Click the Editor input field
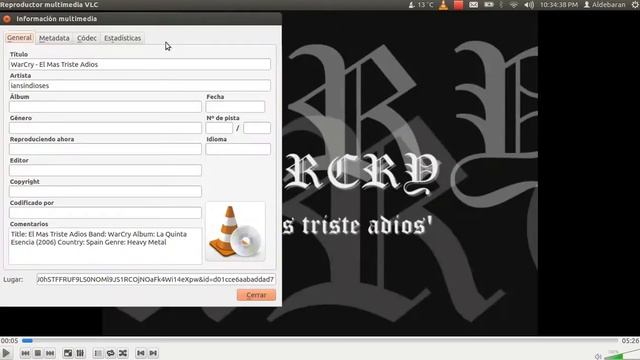 pos(105,170)
